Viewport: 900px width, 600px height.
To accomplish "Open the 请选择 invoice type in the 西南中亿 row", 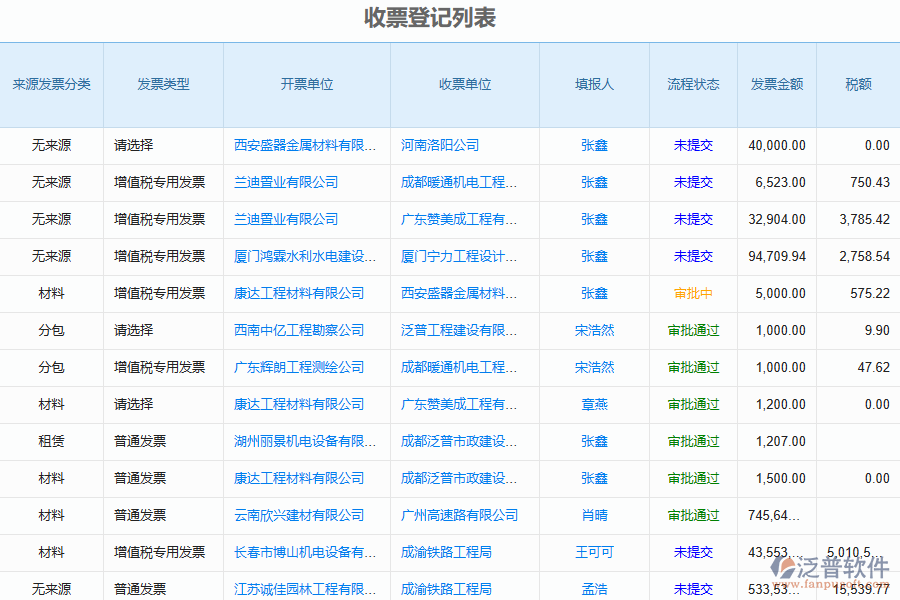I will click(134, 330).
